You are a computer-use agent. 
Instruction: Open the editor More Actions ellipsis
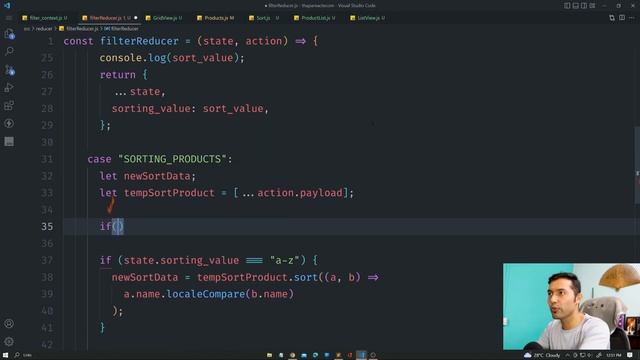click(632, 18)
